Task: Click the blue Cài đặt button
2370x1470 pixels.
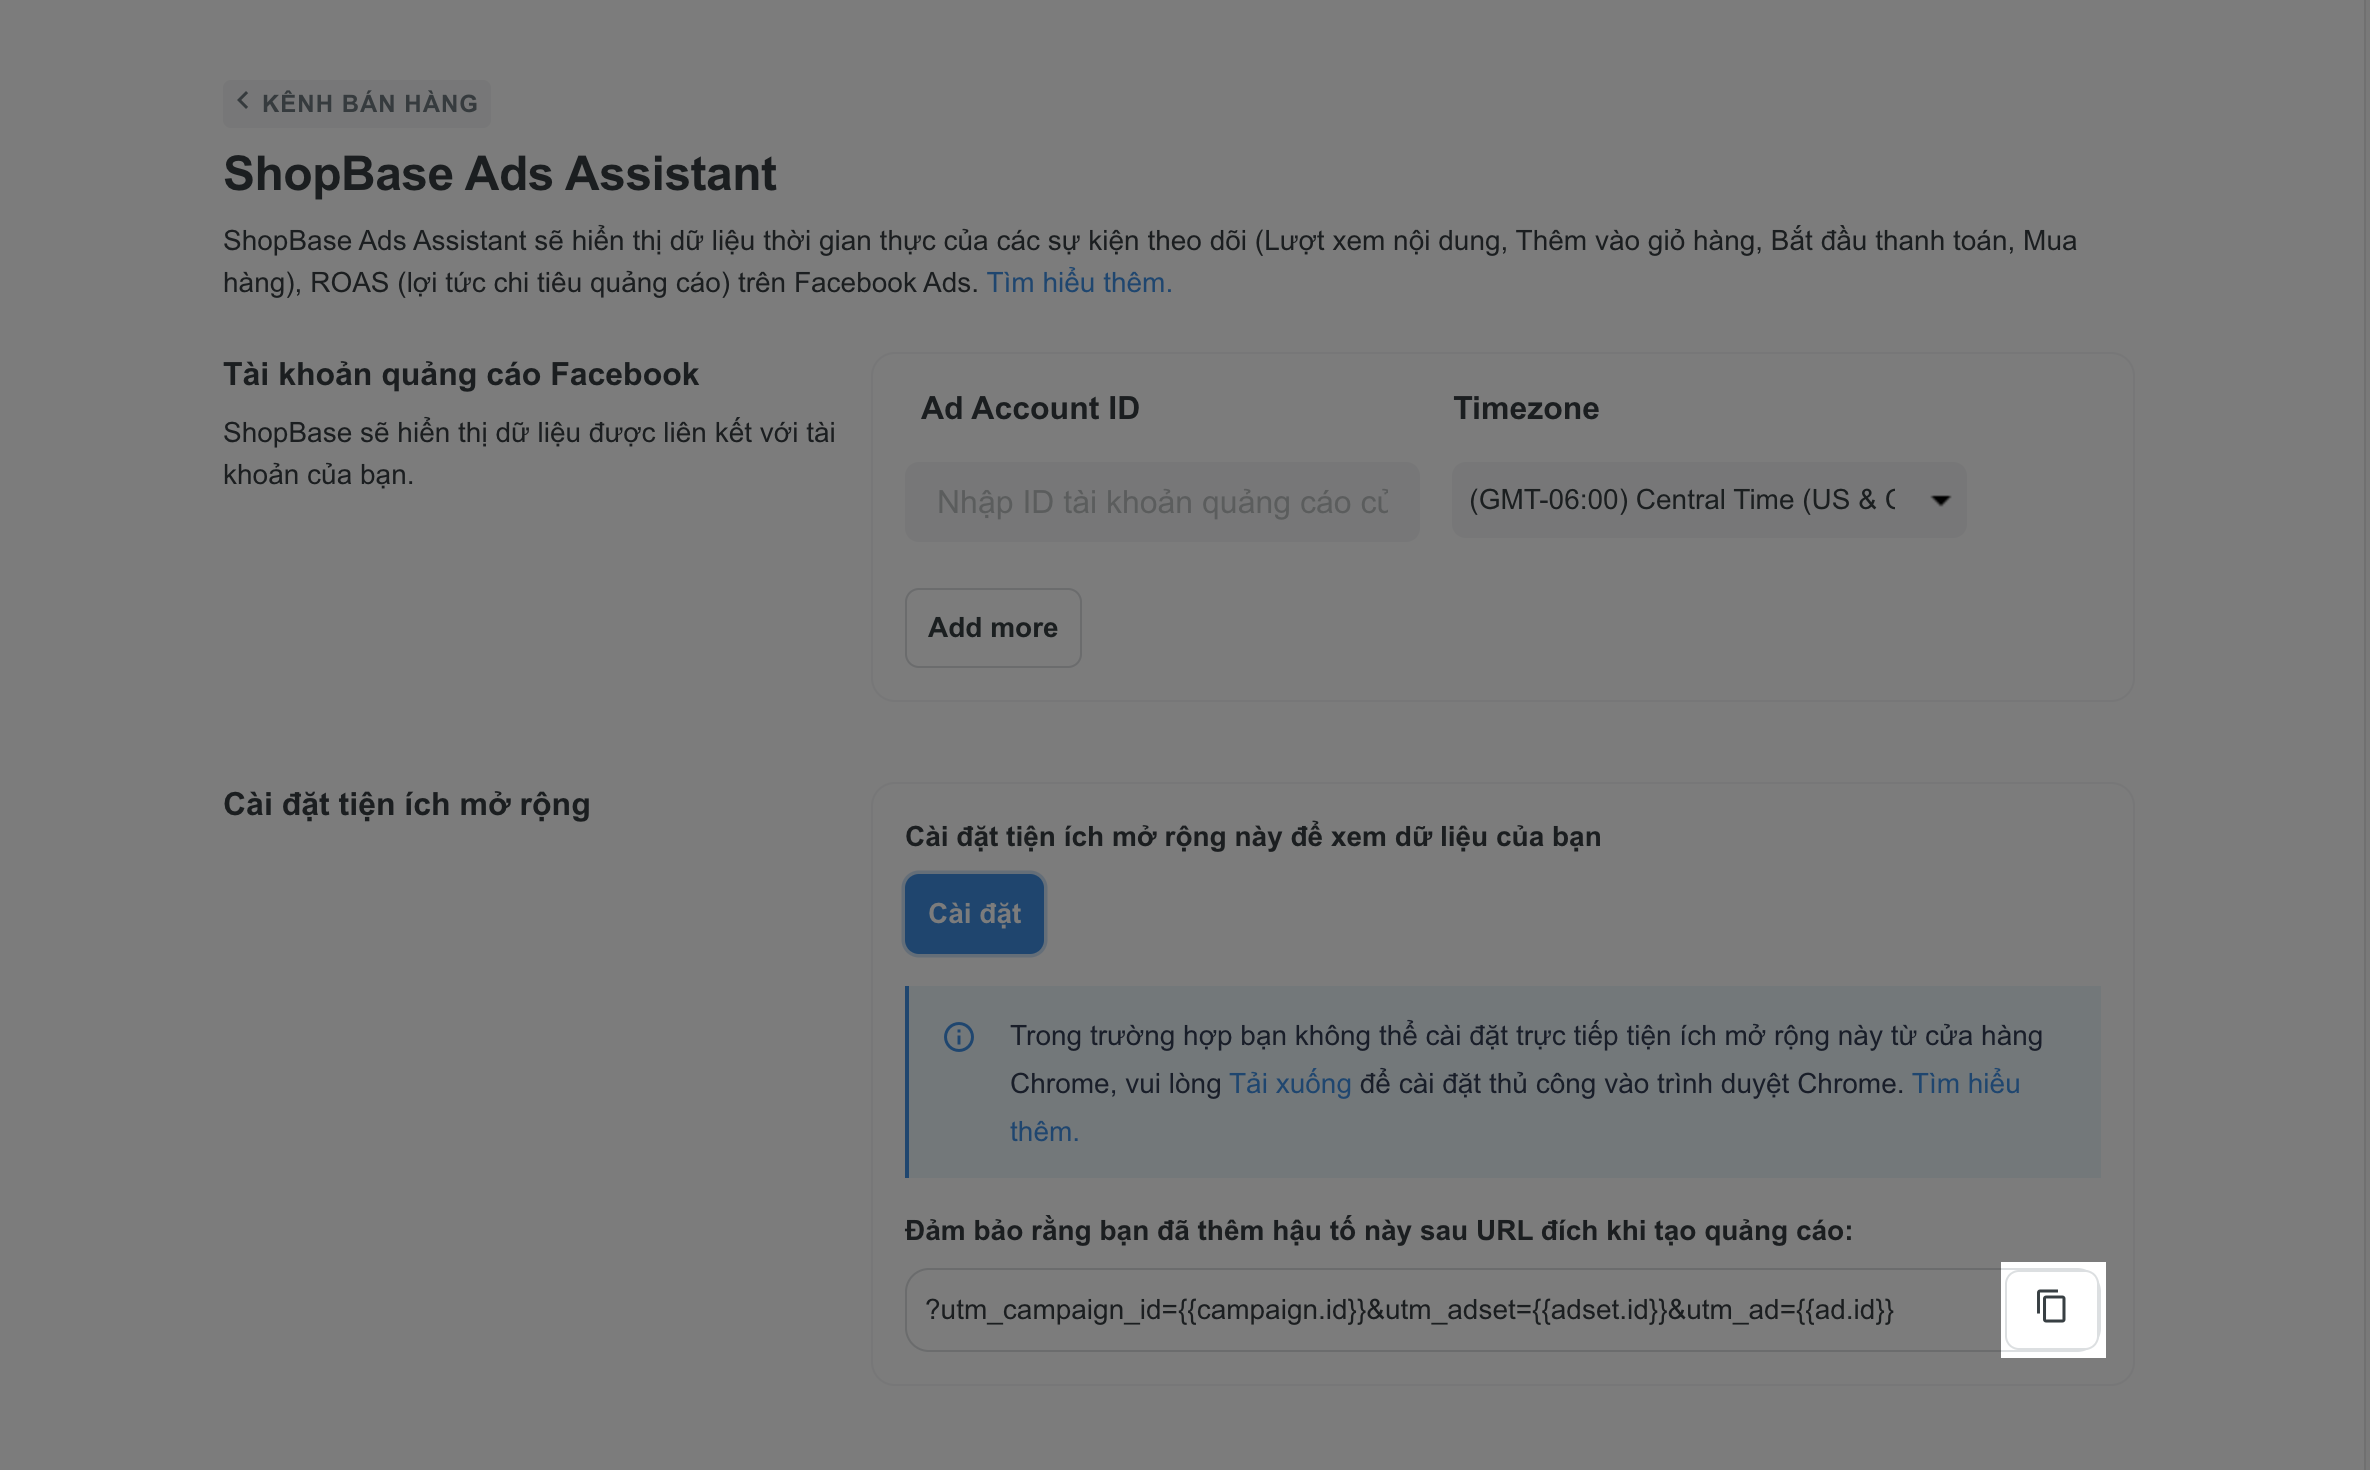Action: [975, 913]
